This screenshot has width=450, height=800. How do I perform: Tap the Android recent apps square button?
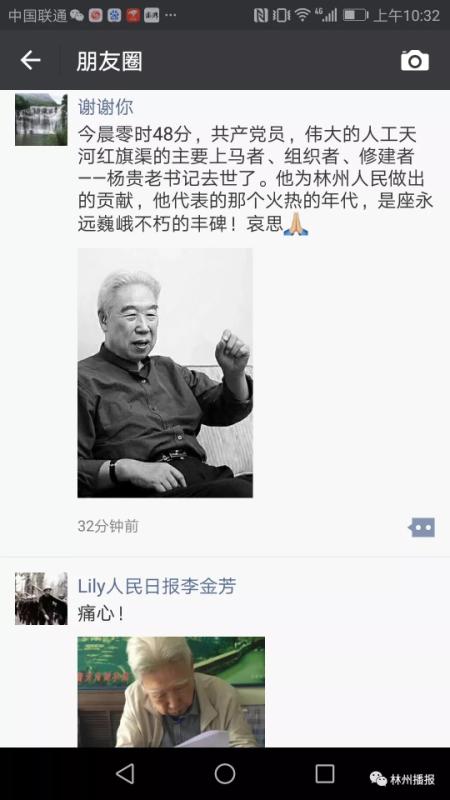(x=324, y=773)
